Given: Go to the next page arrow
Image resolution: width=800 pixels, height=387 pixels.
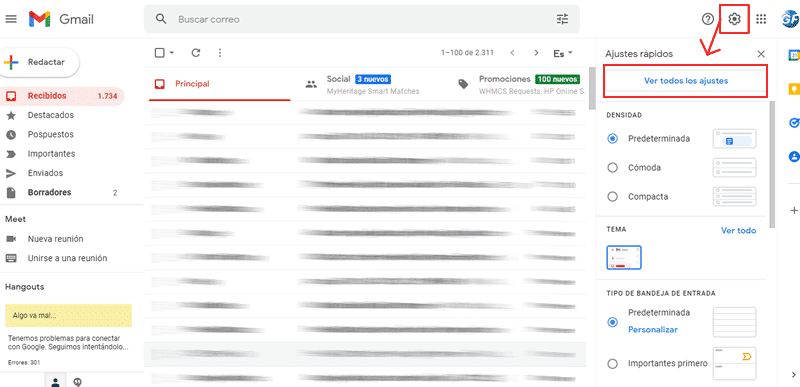Looking at the screenshot, I should point(536,53).
